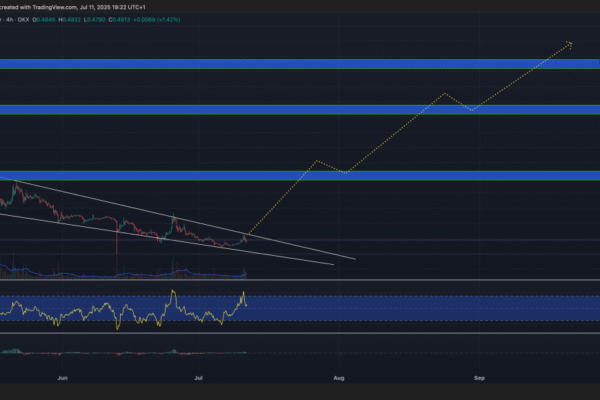This screenshot has height=400, width=600.
Task: Click the Sep label on time axis
Action: (478, 380)
